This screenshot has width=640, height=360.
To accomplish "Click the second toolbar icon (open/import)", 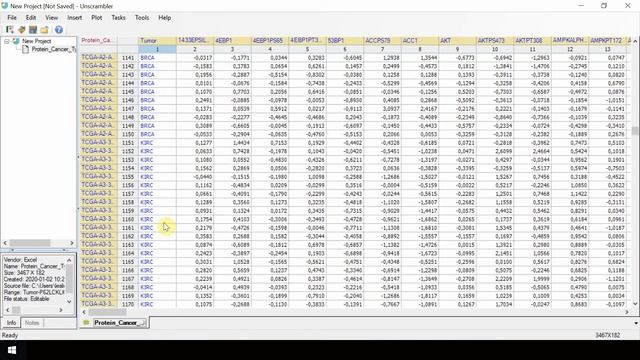I will point(22,30).
